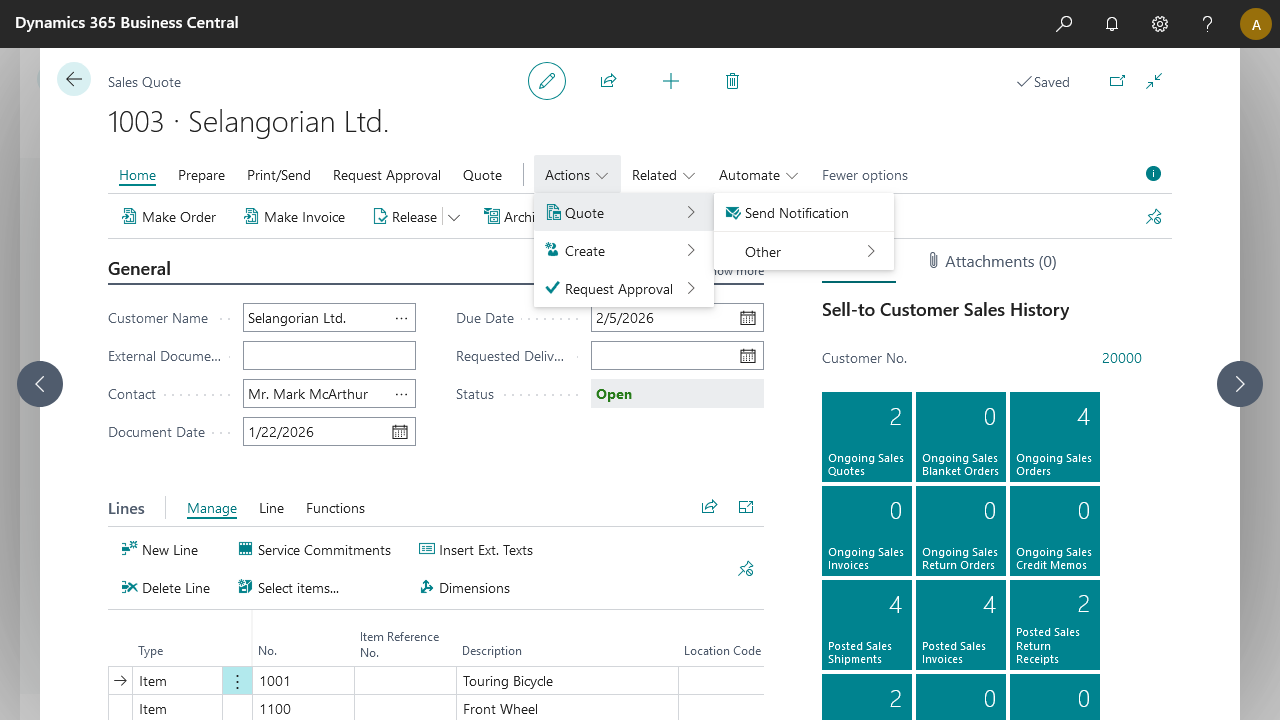Screen dimensions: 1280x720
Task: Open the Attachments (0) tab
Action: [992, 261]
